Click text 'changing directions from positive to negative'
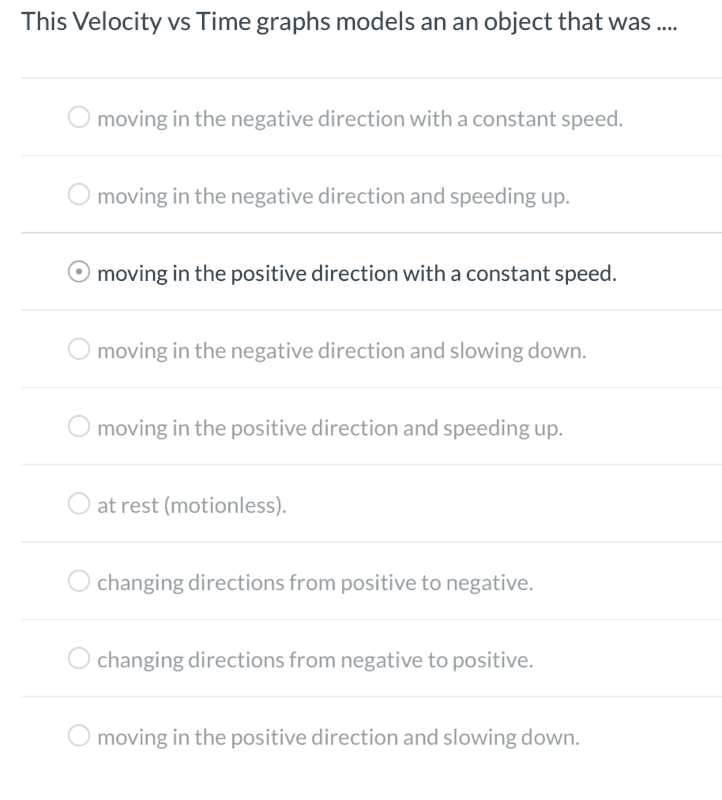This screenshot has width=722, height=800. pyautogui.click(x=315, y=583)
